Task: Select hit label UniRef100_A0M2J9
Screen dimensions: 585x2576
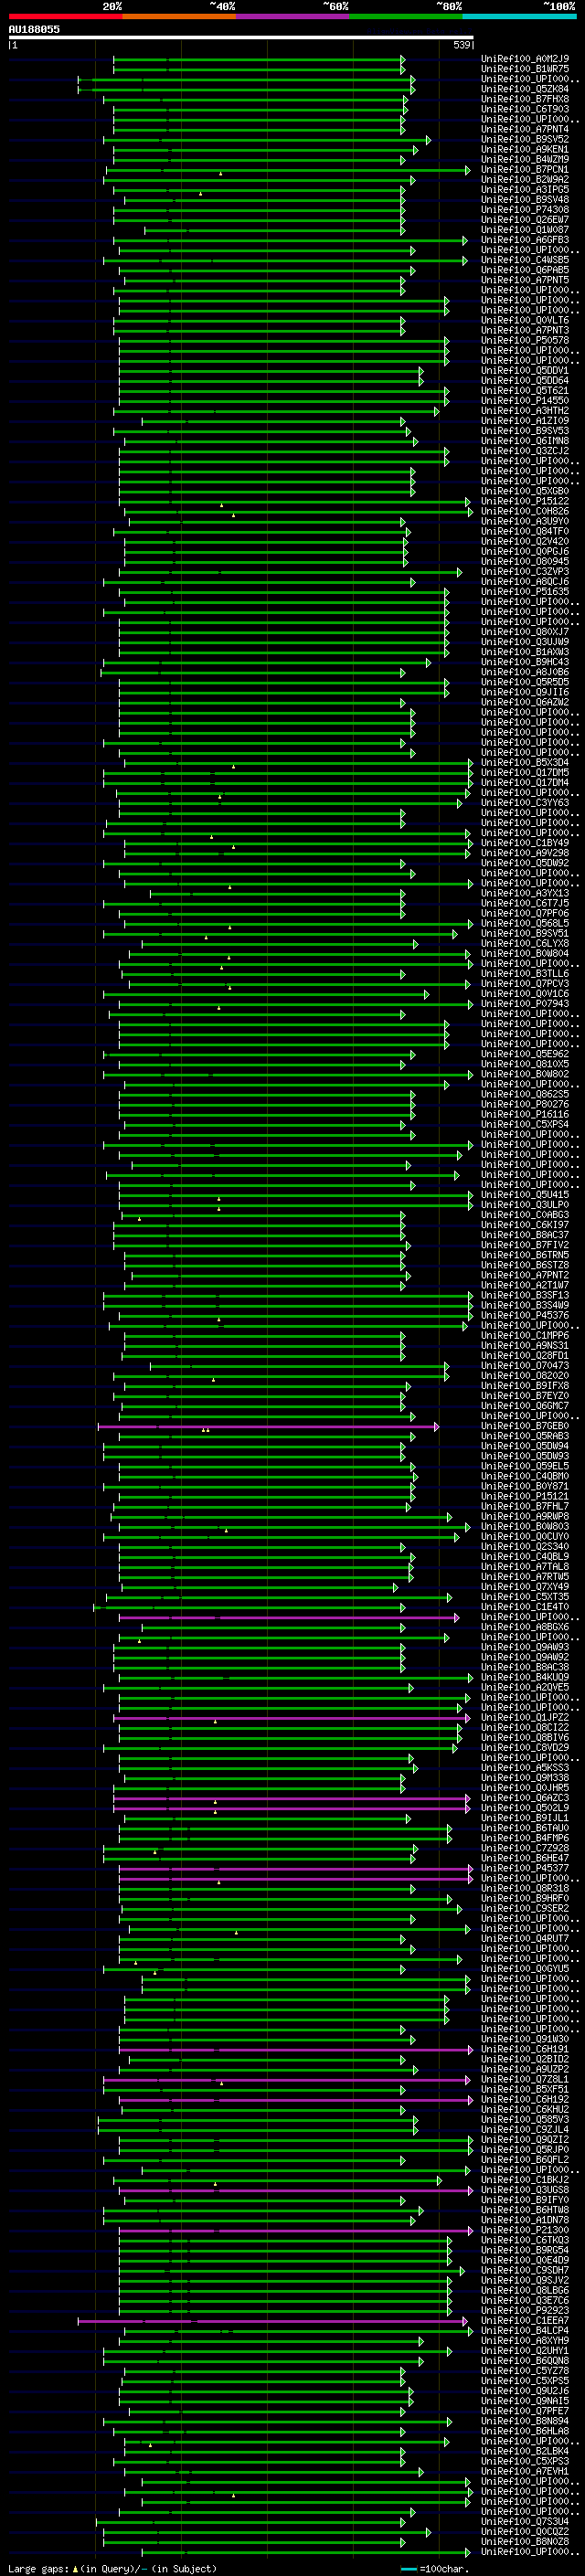Action: click(x=525, y=59)
